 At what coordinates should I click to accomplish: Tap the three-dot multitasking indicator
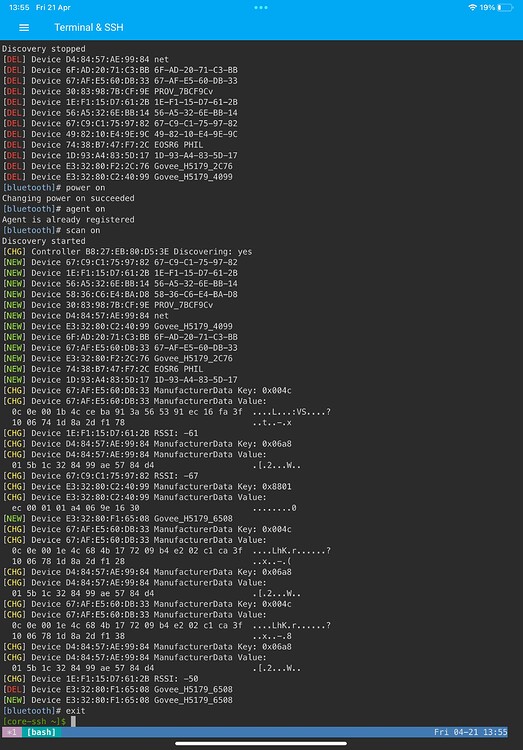(x=261, y=8)
